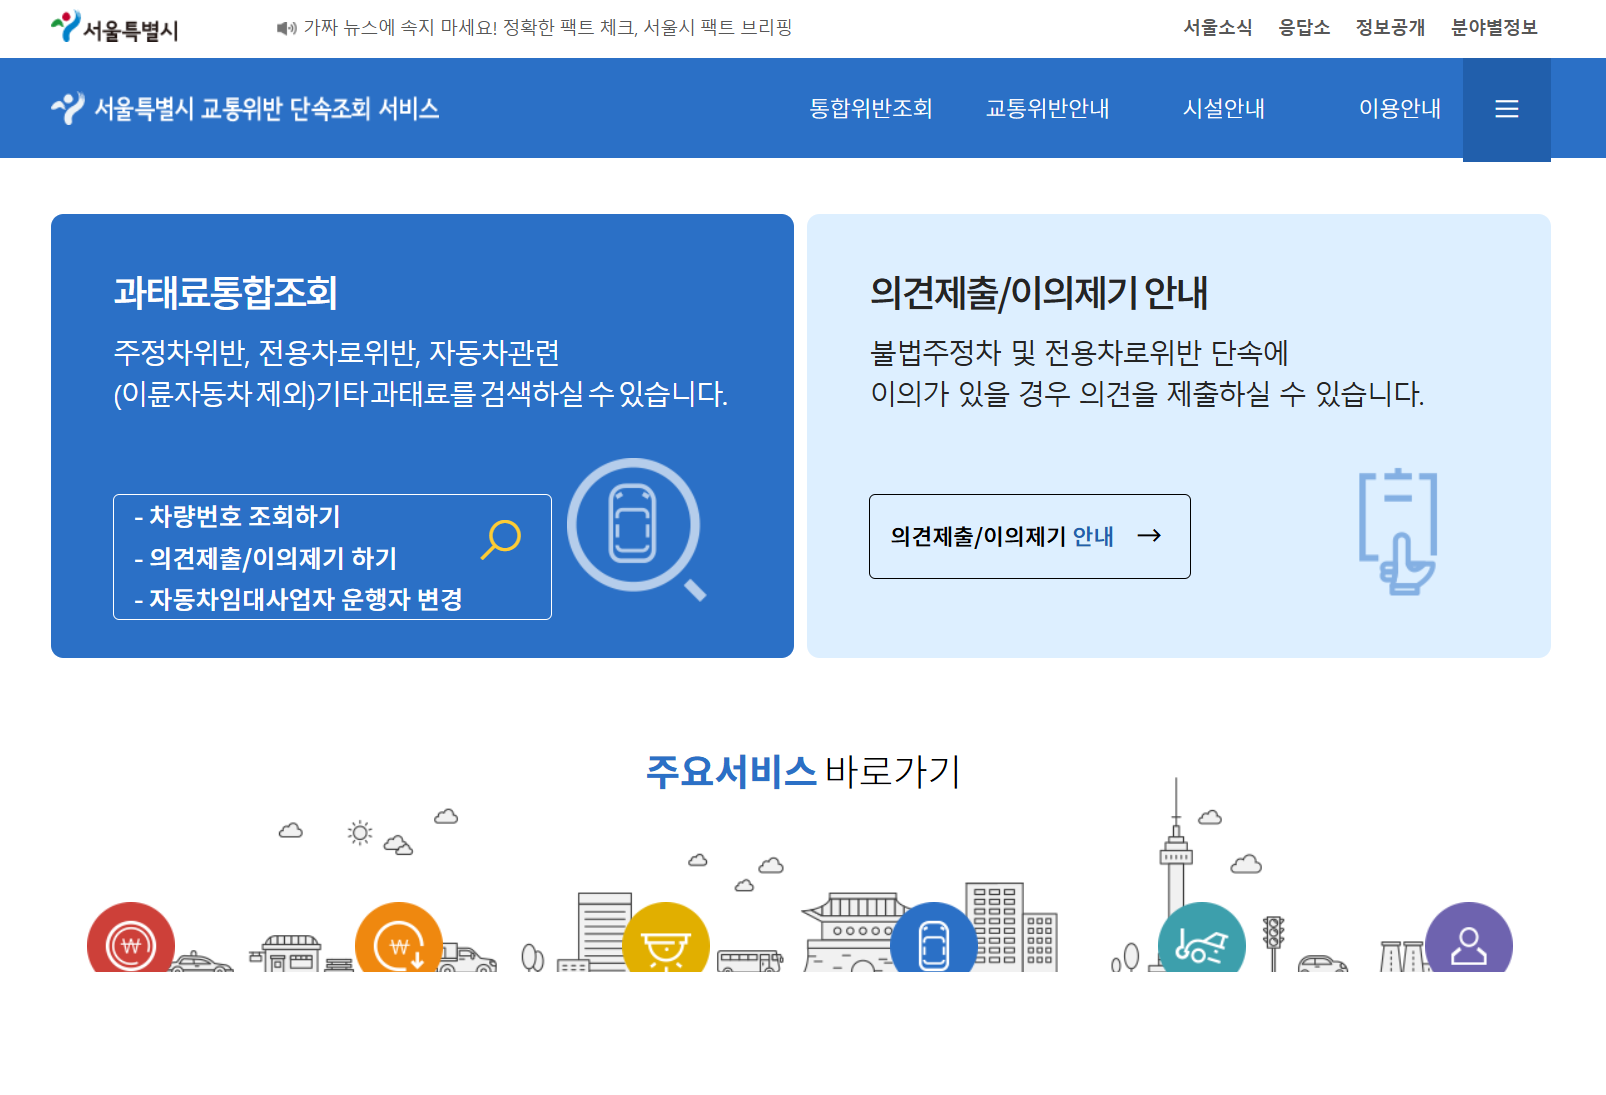This screenshot has width=1606, height=1095.
Task: Click the fake news fact briefing notice
Action: (548, 28)
